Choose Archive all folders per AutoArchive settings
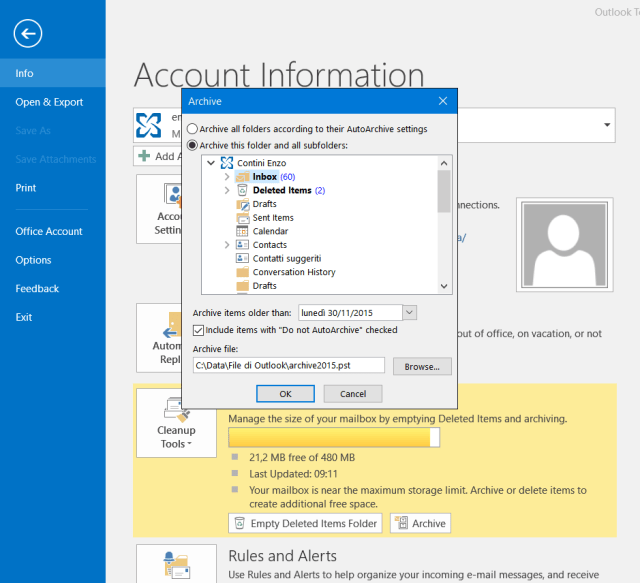Viewport: 640px width, 583px height. [193, 129]
